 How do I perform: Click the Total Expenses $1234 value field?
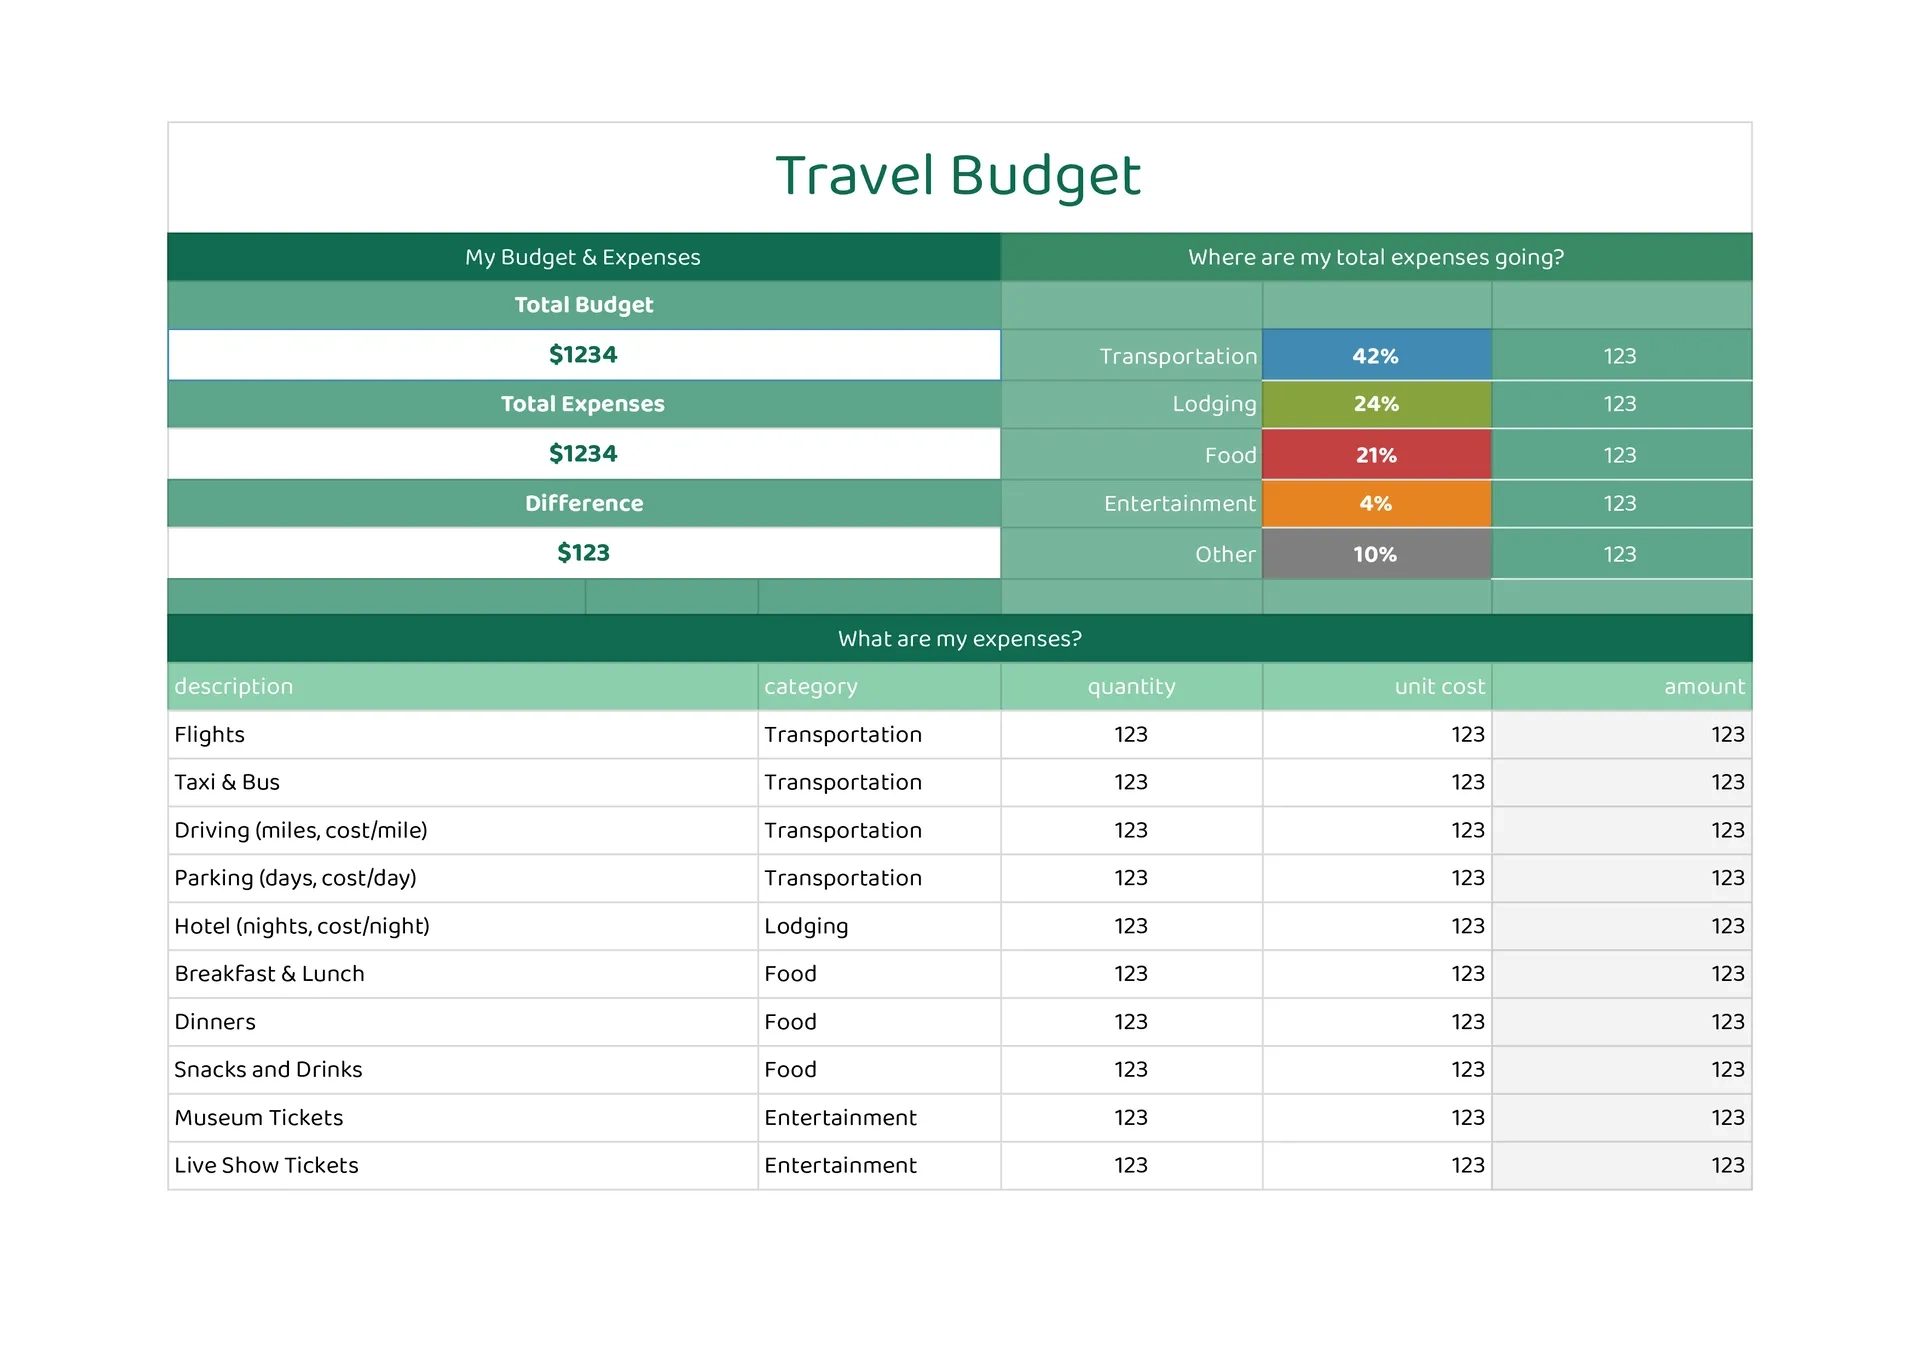(583, 453)
